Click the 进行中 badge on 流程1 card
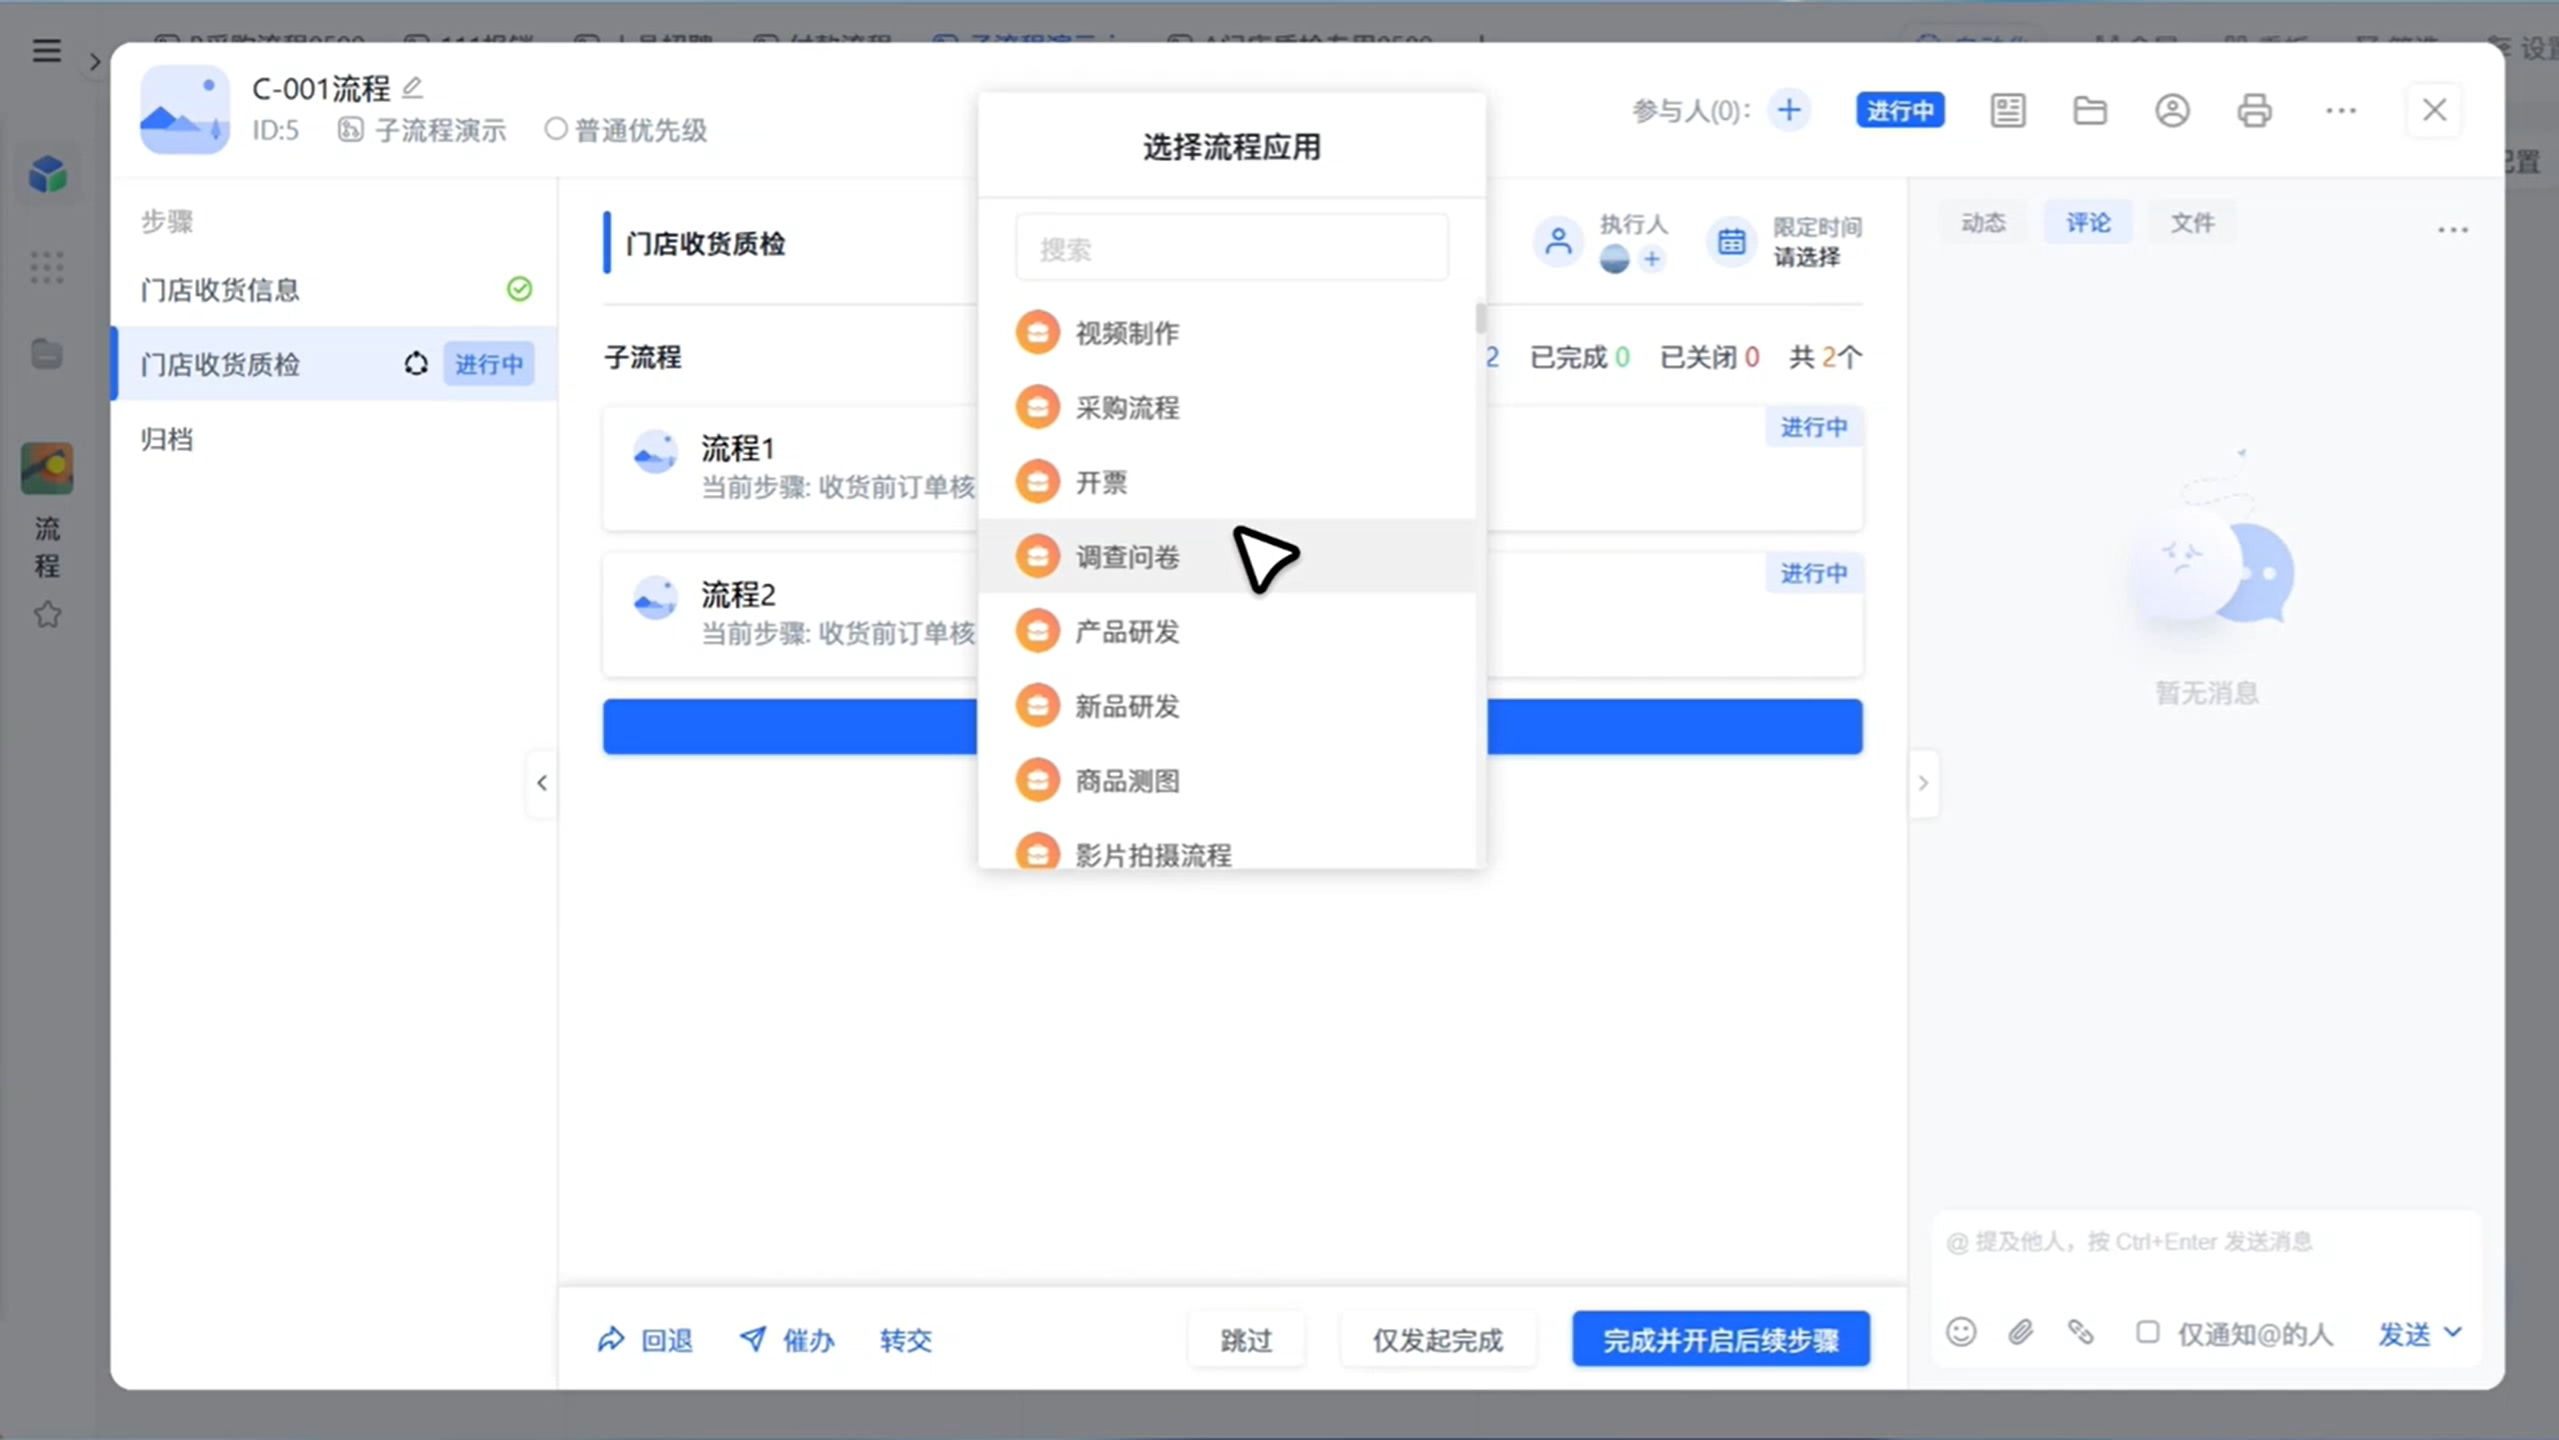The image size is (2559, 1440). [1813, 427]
